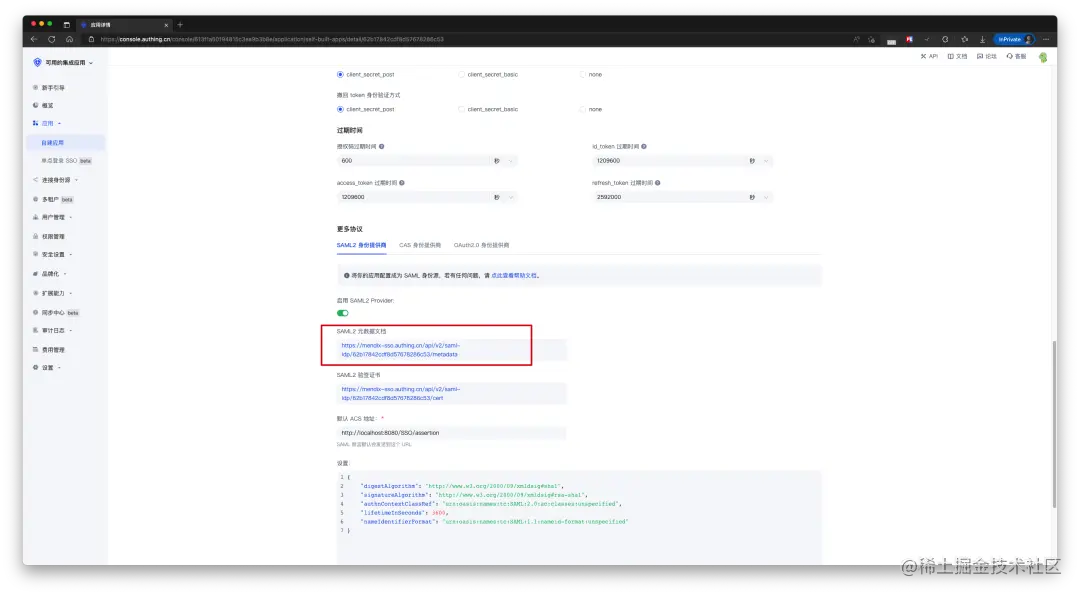Open the SAML2 metadata URL link
This screenshot has width=1080, height=595.
[401, 350]
